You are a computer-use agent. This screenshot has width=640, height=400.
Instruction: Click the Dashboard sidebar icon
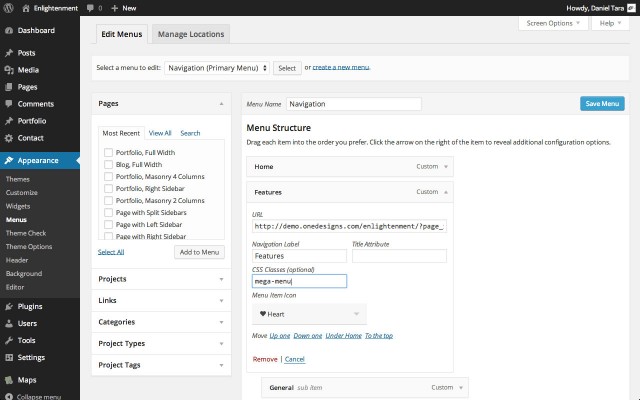tap(8, 31)
